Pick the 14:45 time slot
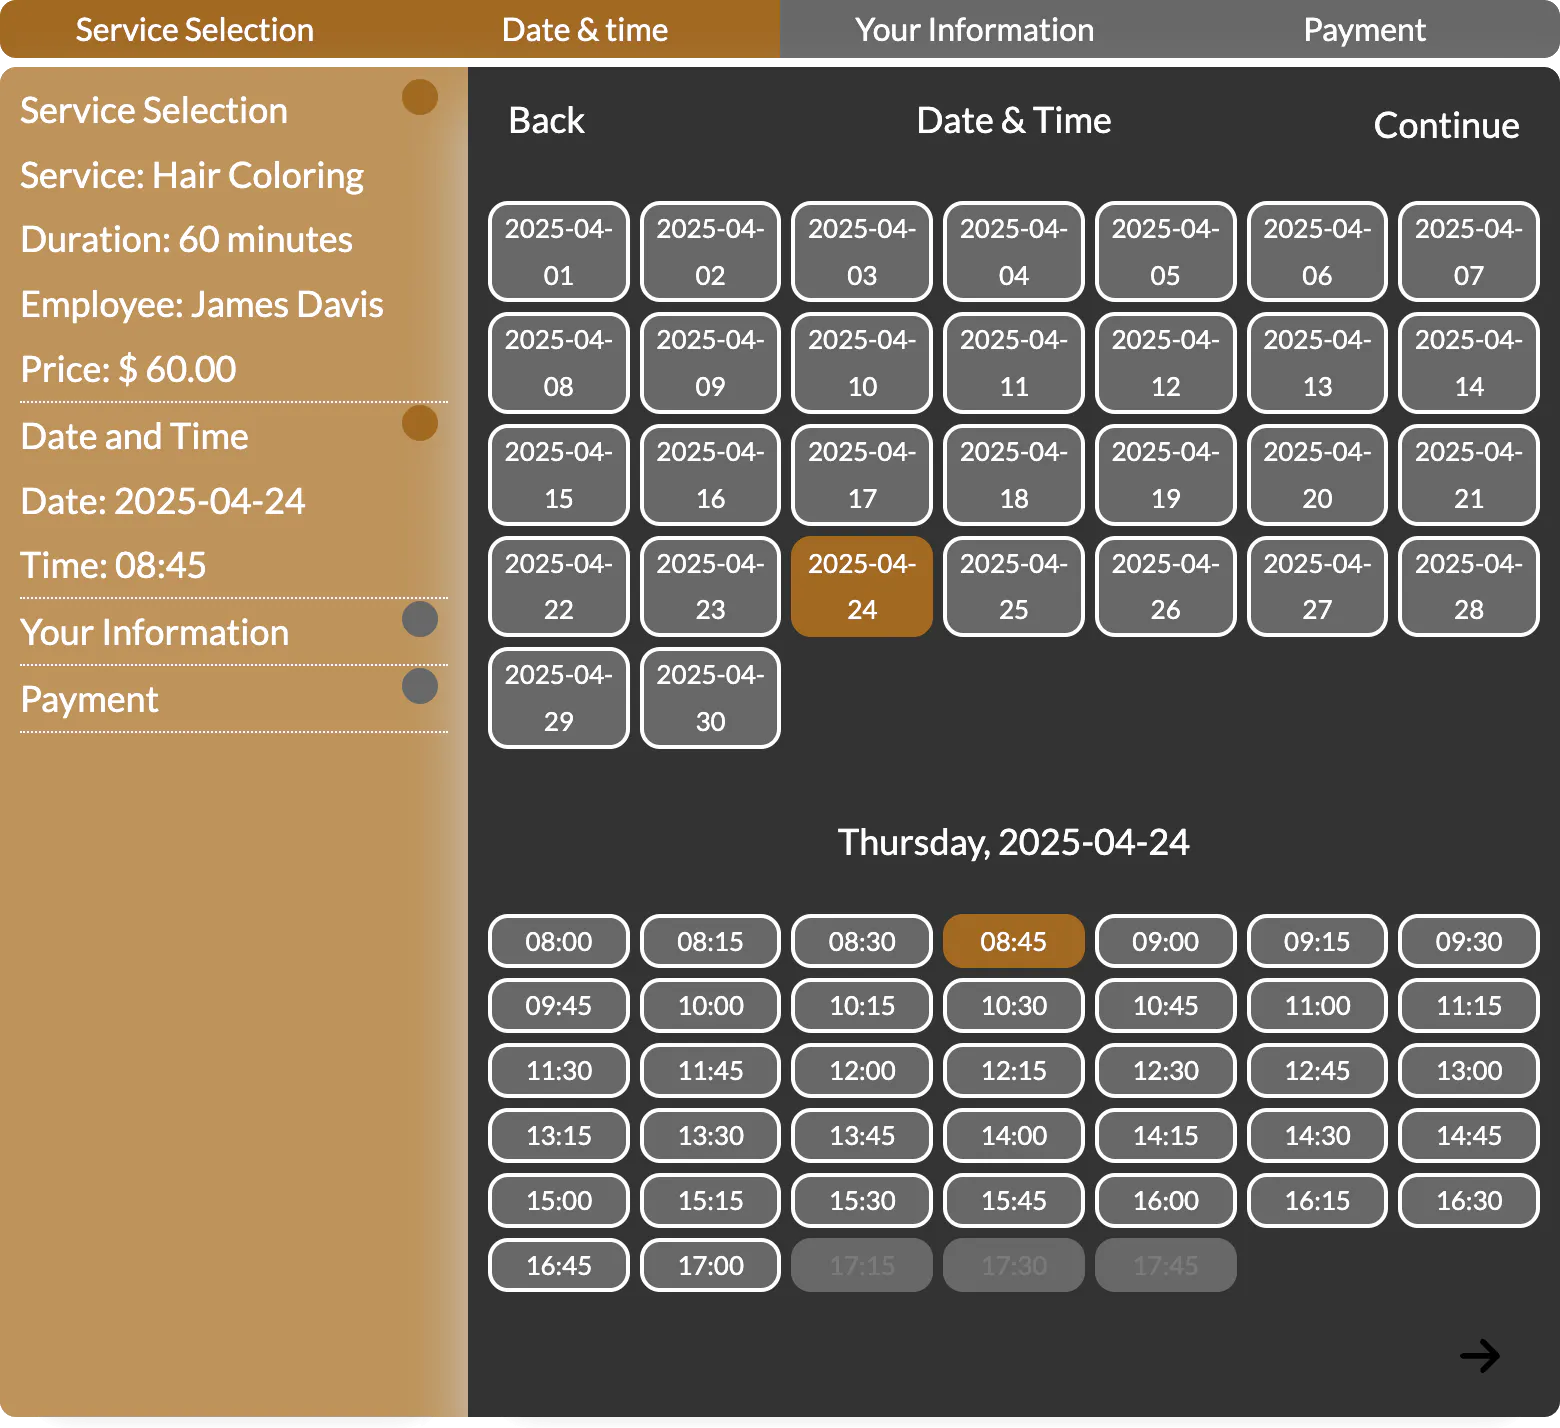The width and height of the screenshot is (1560, 1428). (1469, 1136)
